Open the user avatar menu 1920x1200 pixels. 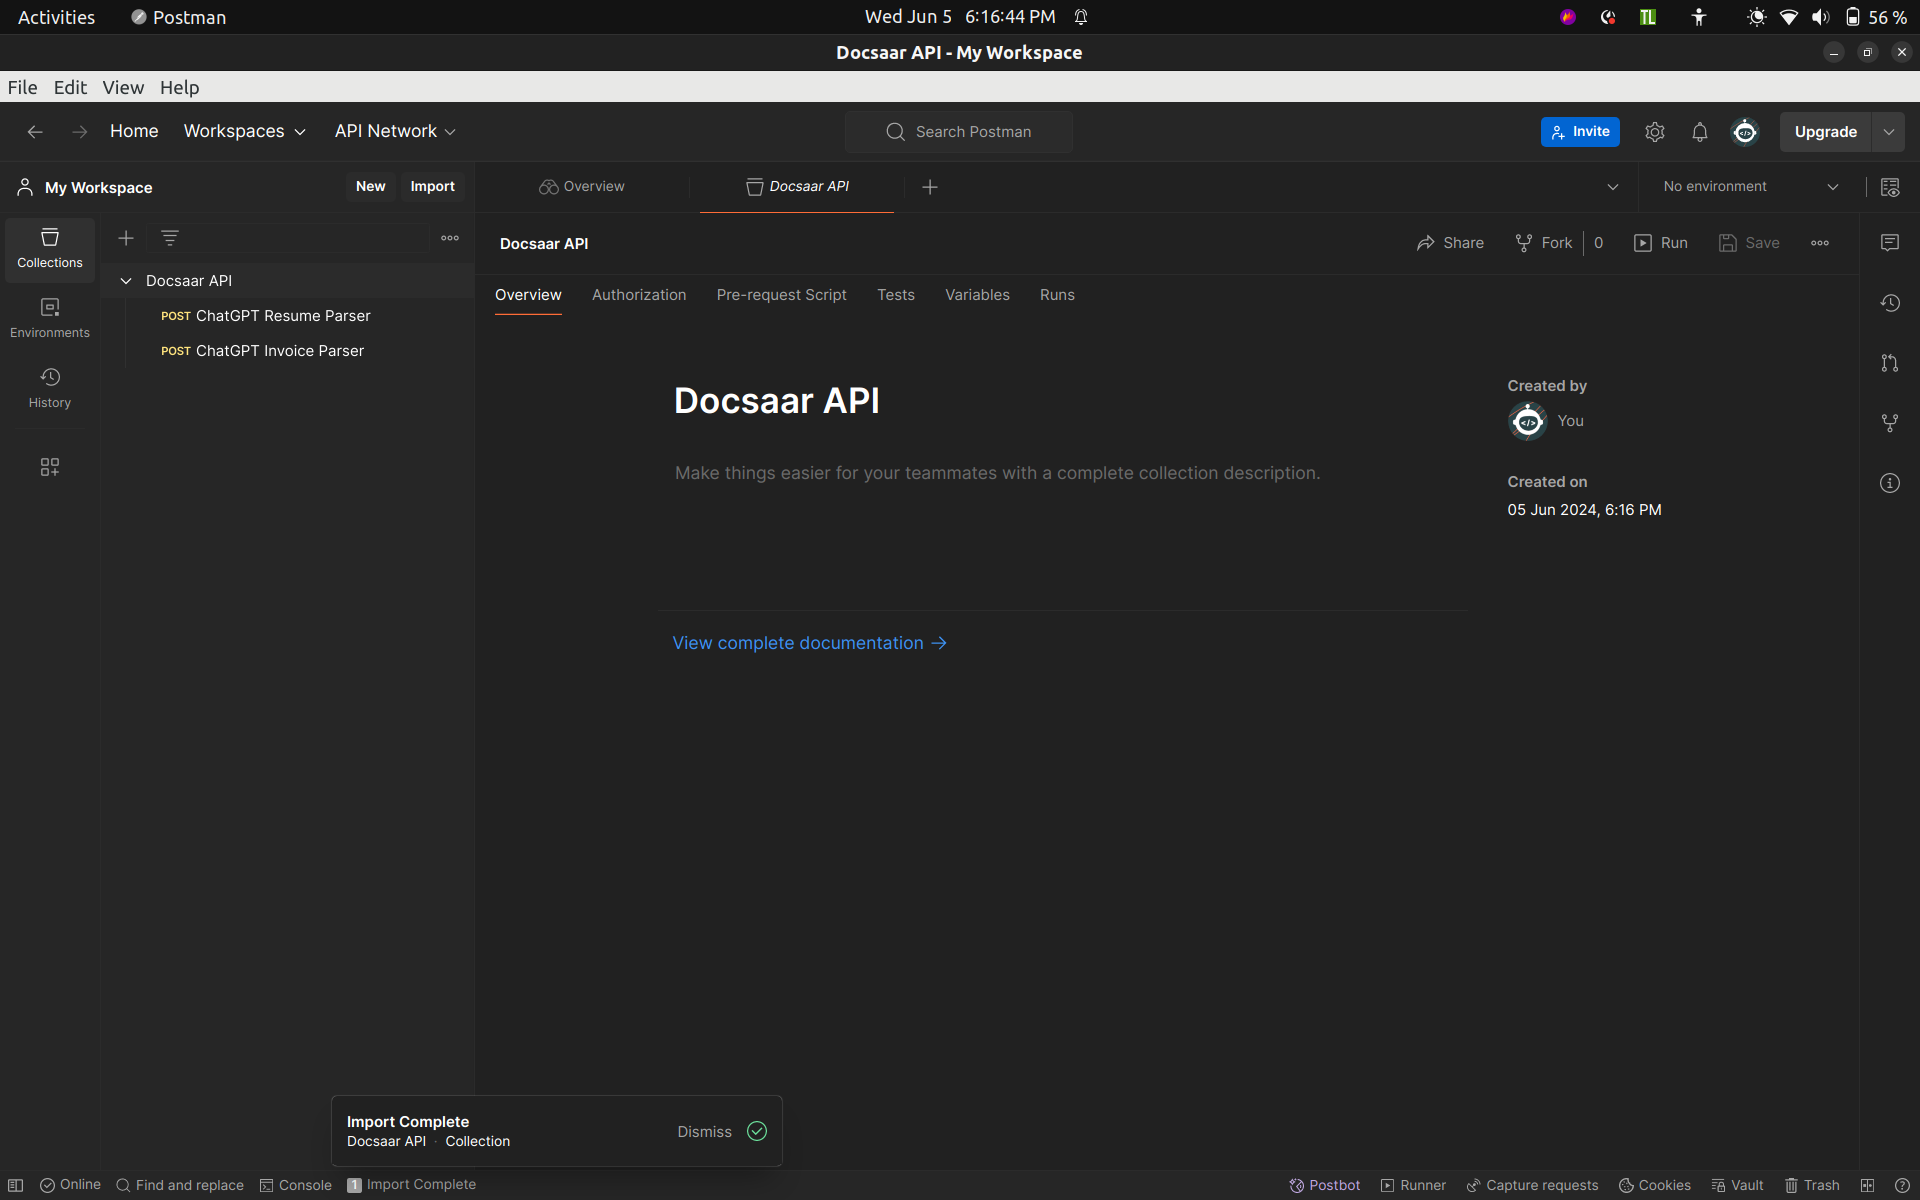[x=1745, y=132]
